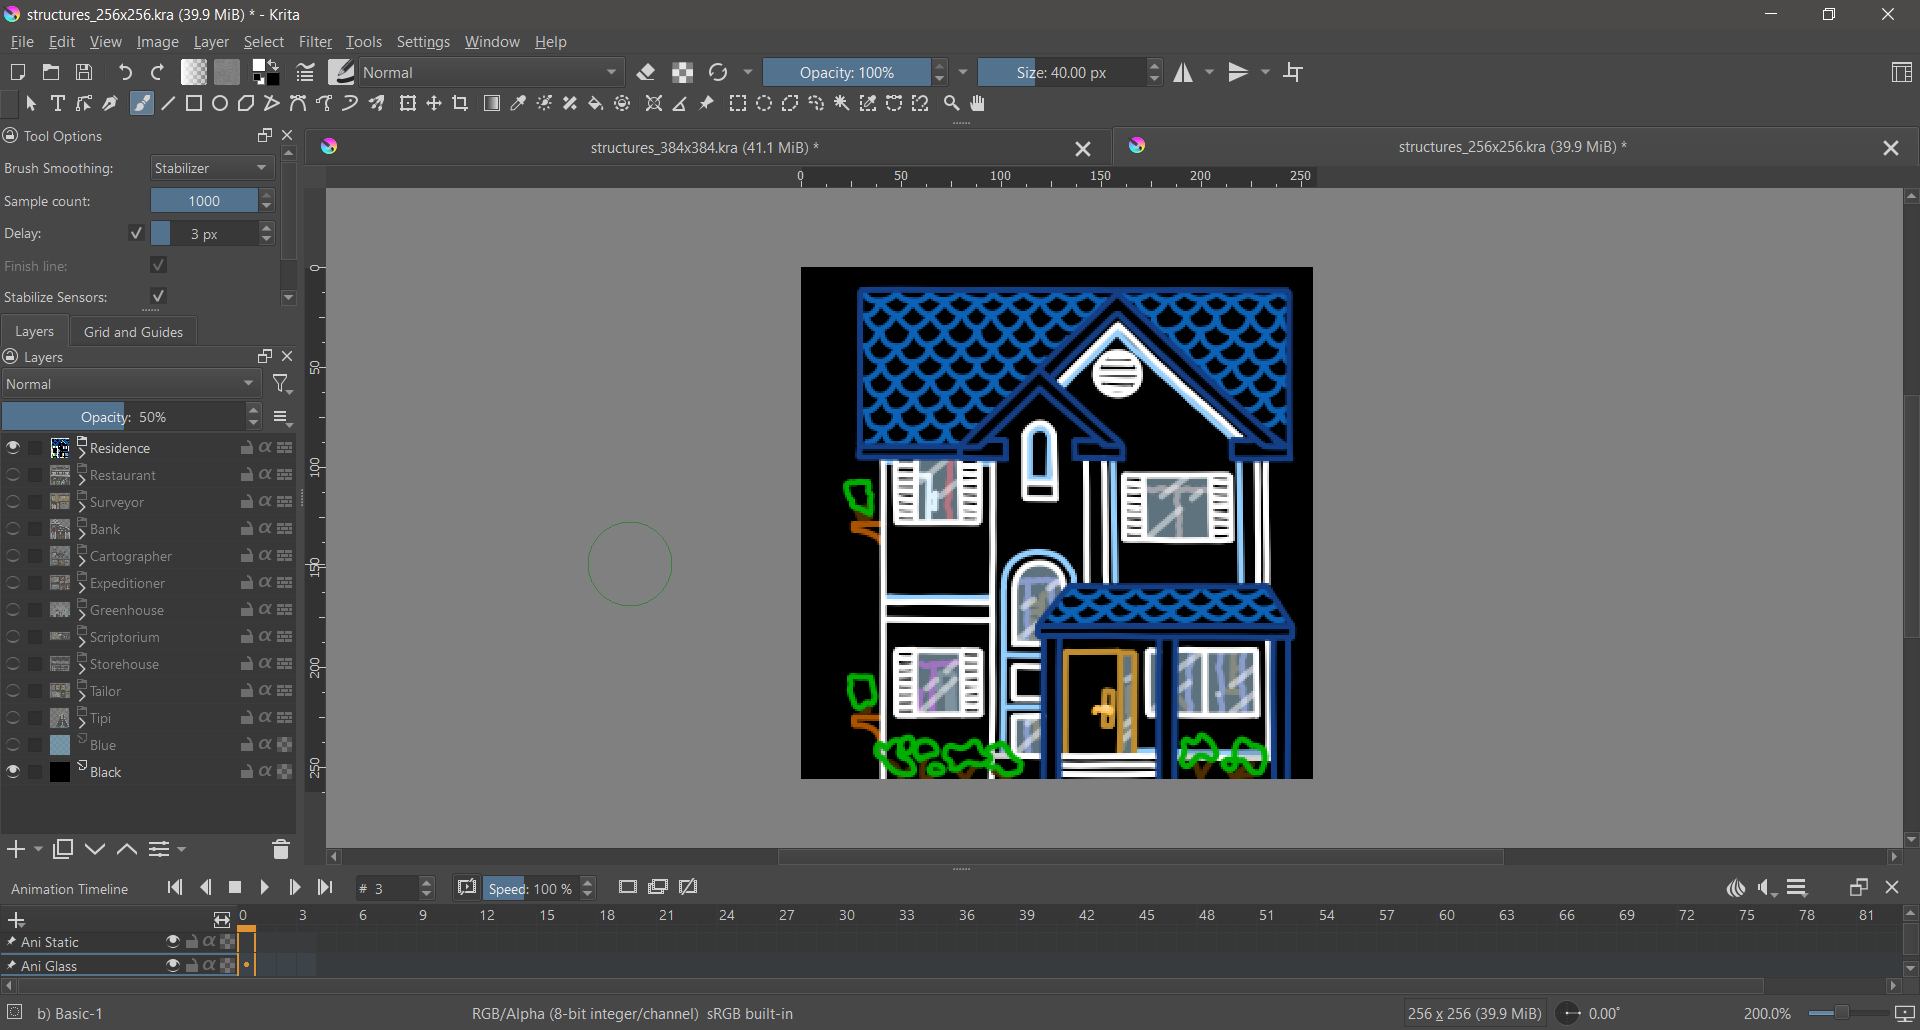Show the Restaurant layer
Image resolution: width=1920 pixels, height=1030 pixels.
[x=13, y=475]
